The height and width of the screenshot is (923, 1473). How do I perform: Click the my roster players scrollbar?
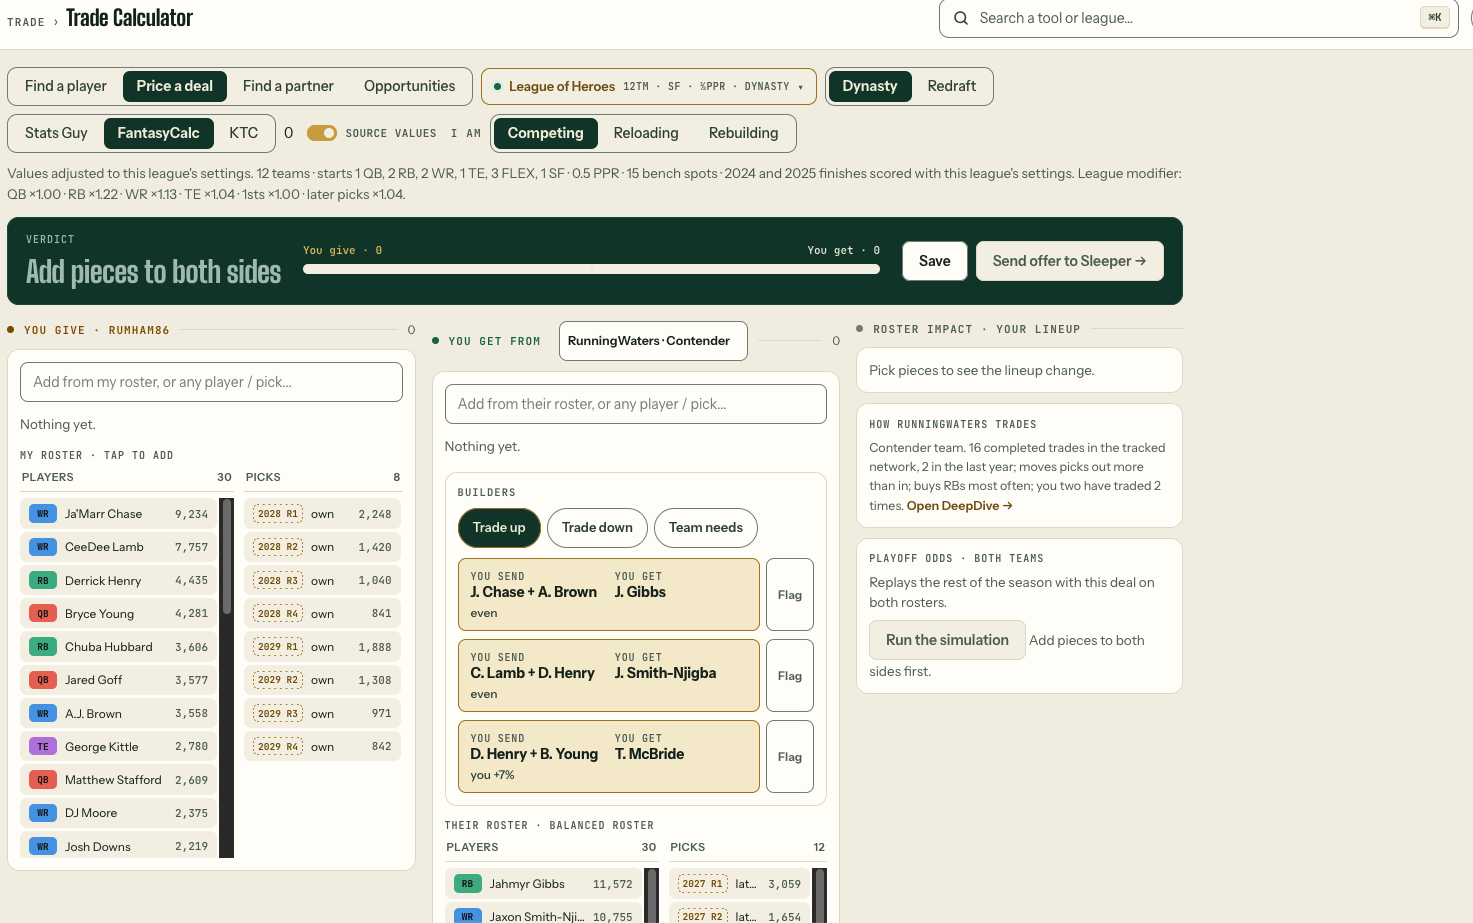[x=227, y=678]
